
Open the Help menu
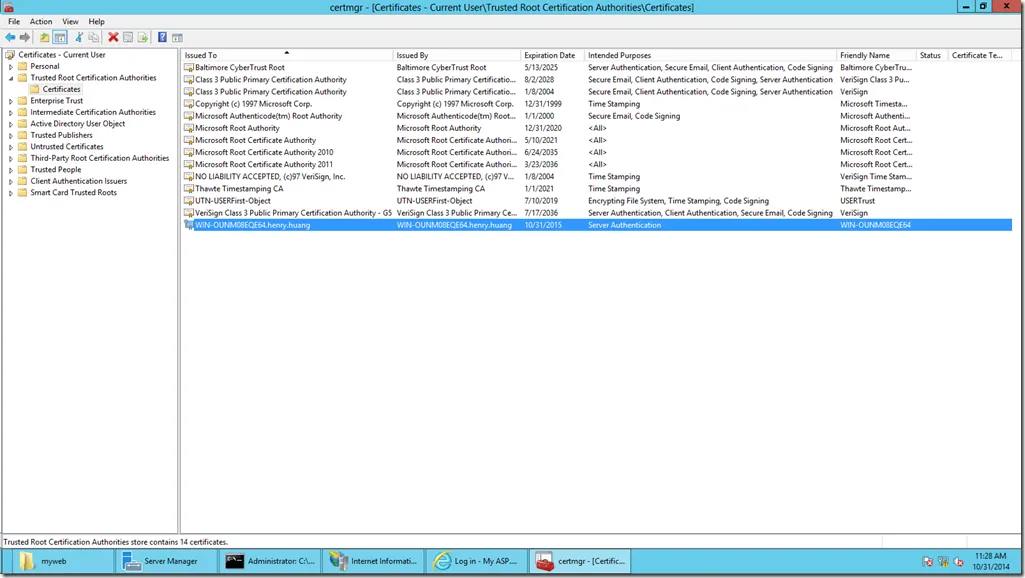pos(96,22)
